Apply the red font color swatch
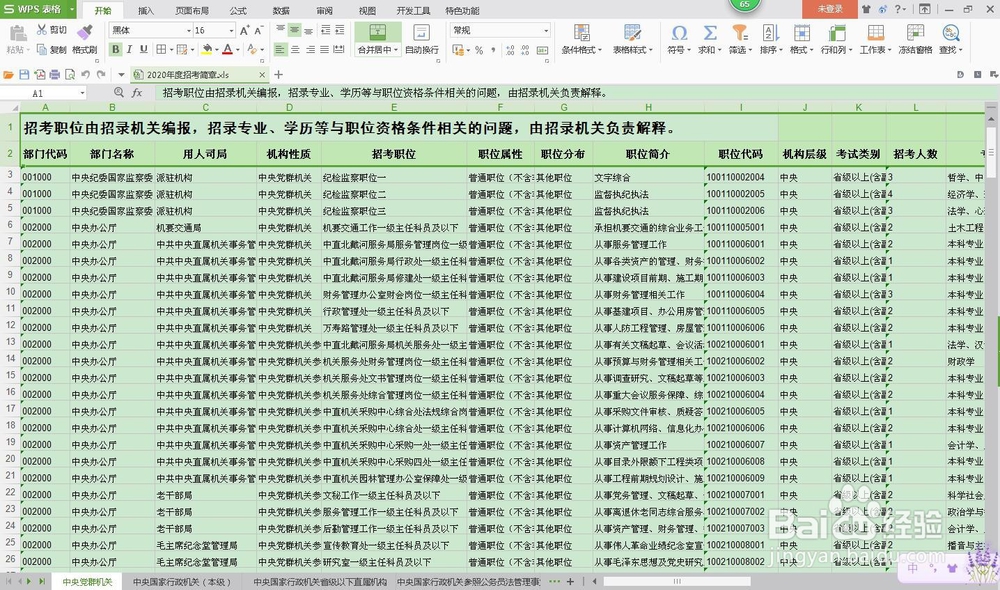 click(227, 49)
